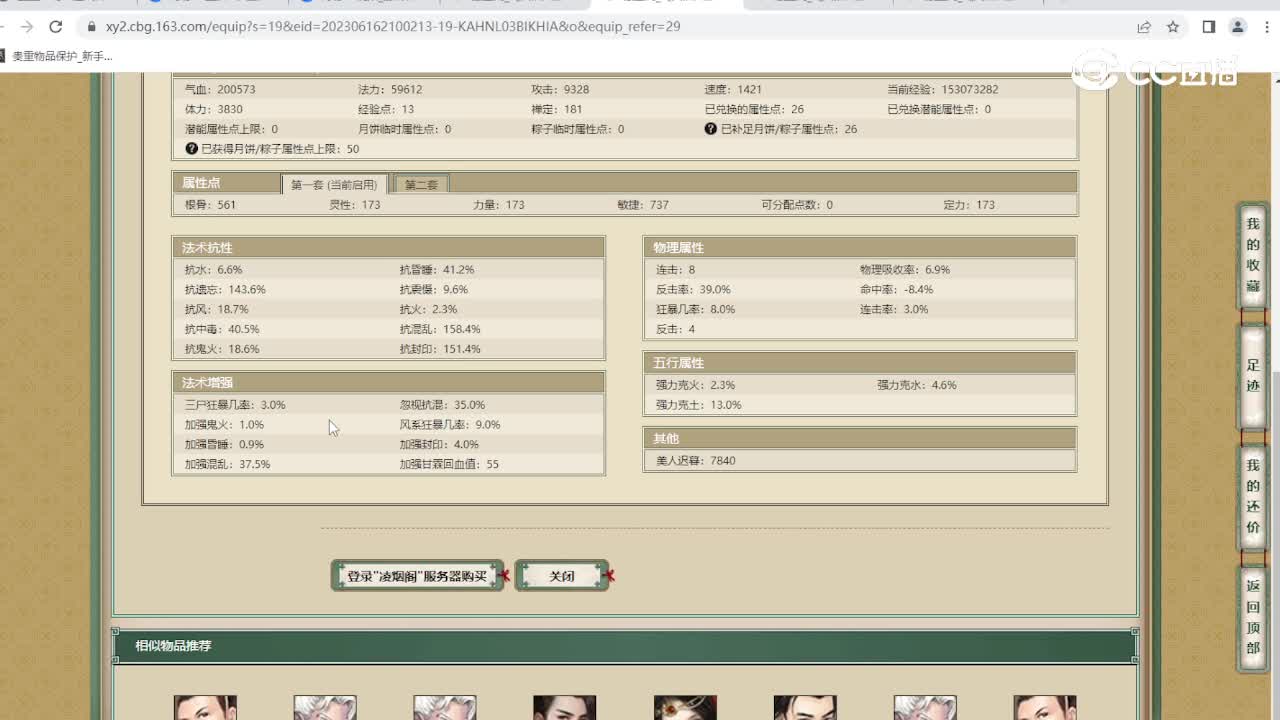Open the Chrome three-dot menu

pos(1266,27)
